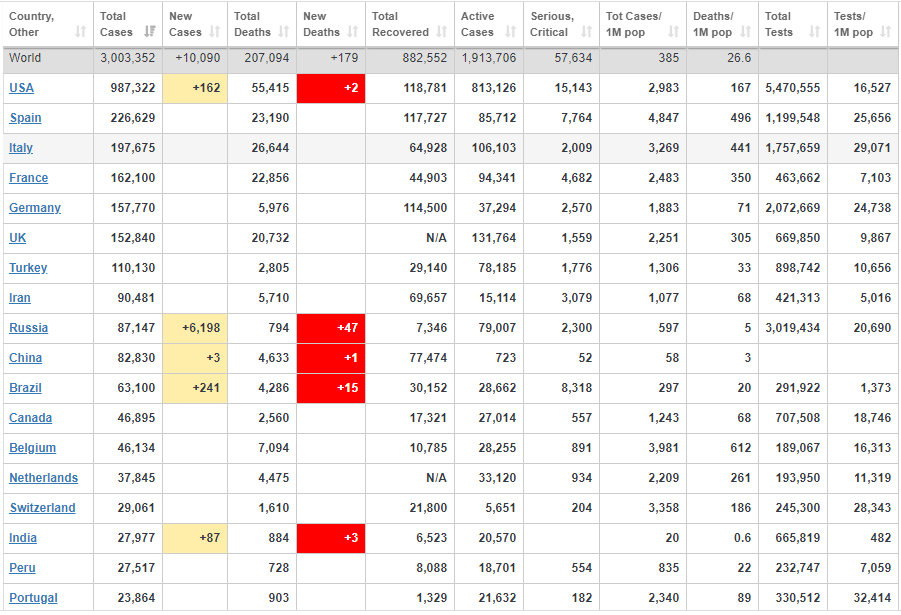Open the UK country link
901x615 pixels.
(x=18, y=237)
